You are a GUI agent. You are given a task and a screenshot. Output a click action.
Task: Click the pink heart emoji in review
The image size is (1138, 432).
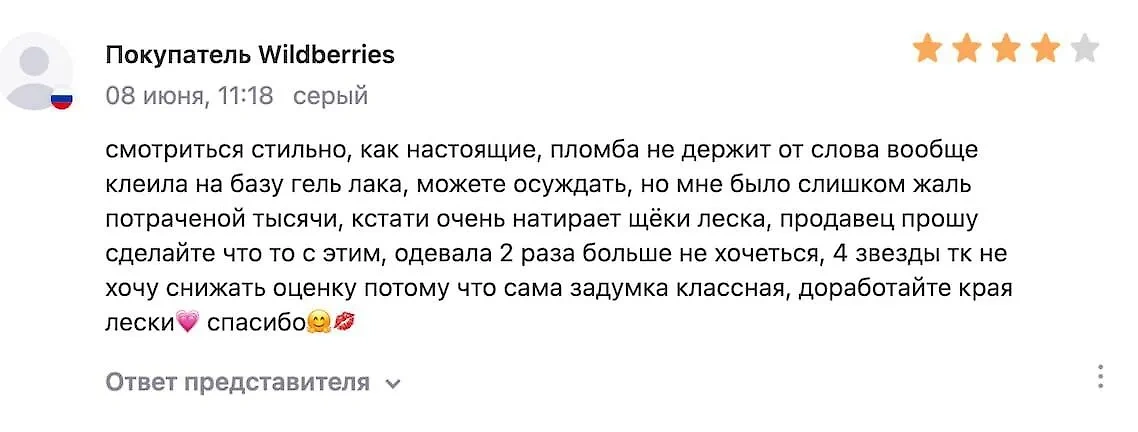tap(187, 324)
